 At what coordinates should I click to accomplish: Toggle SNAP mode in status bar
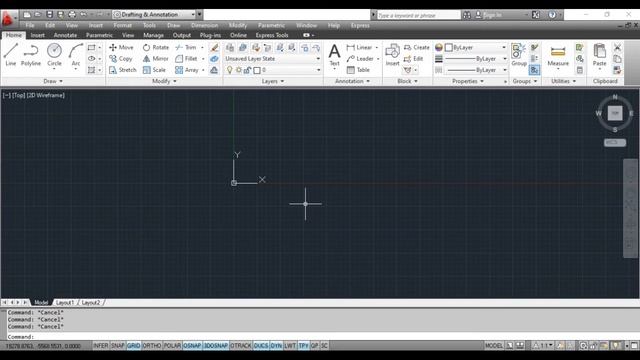pos(118,346)
